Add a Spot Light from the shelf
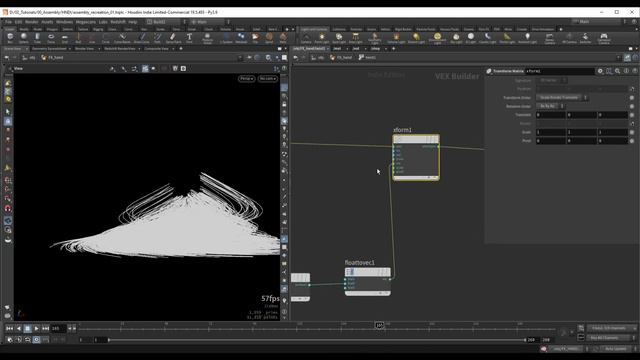 [x=339, y=38]
